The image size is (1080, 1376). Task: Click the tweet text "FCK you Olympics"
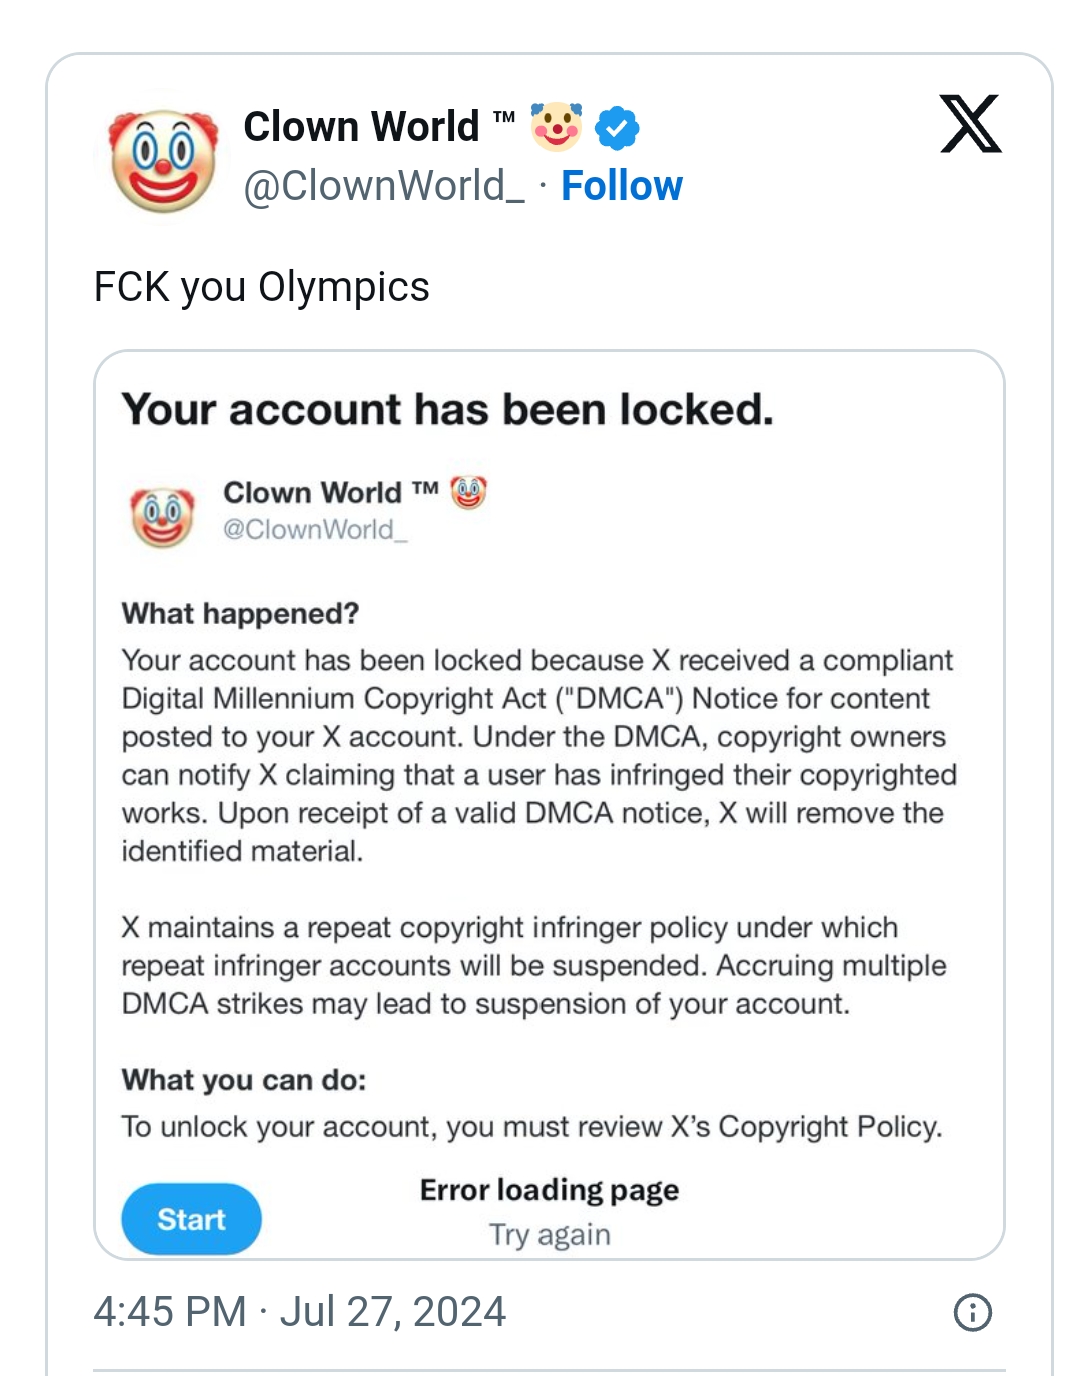tap(261, 287)
